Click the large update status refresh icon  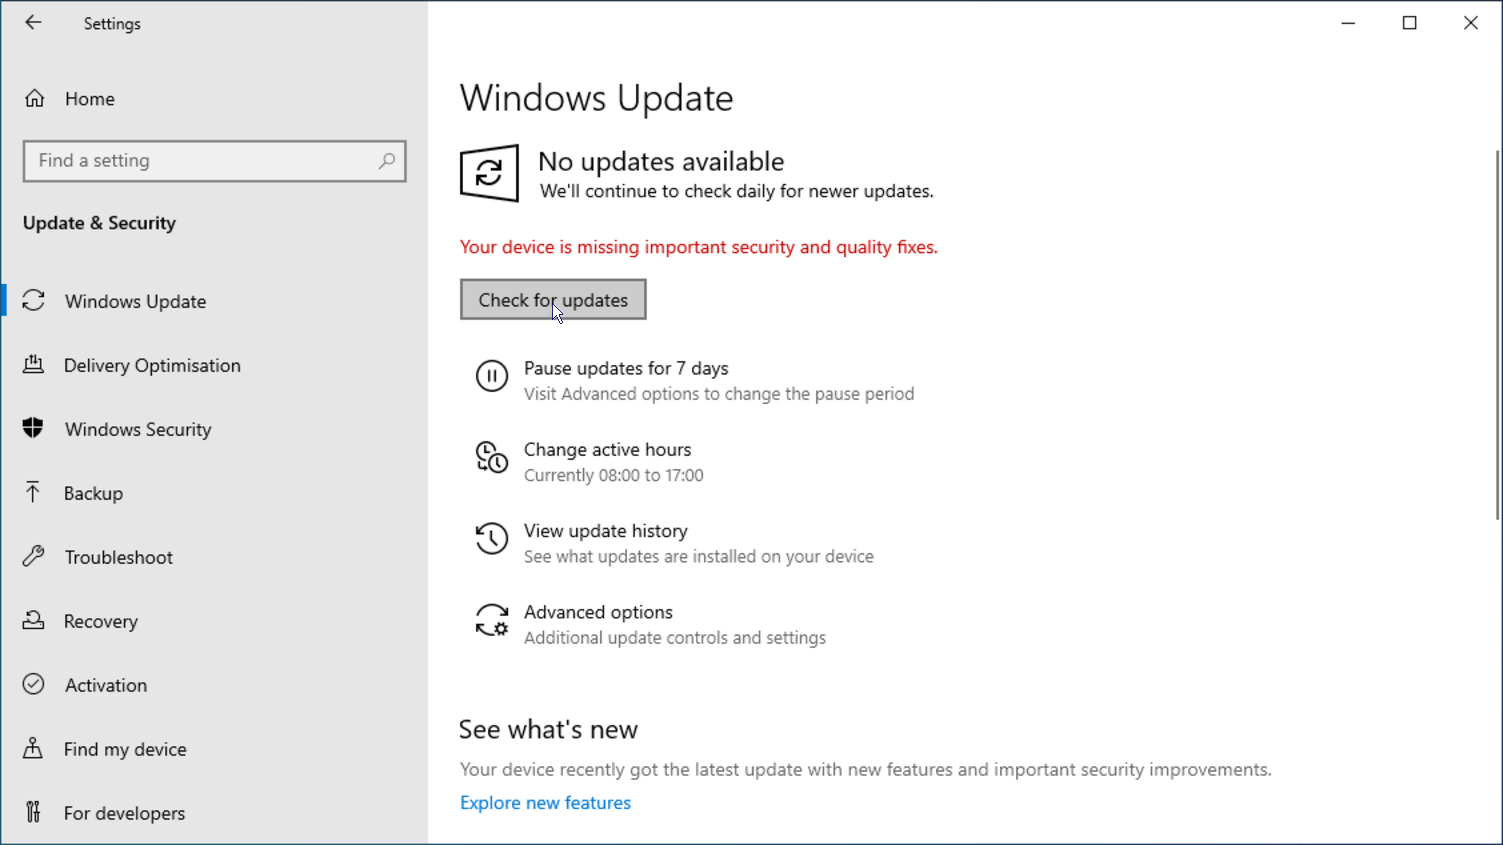pyautogui.click(x=489, y=173)
